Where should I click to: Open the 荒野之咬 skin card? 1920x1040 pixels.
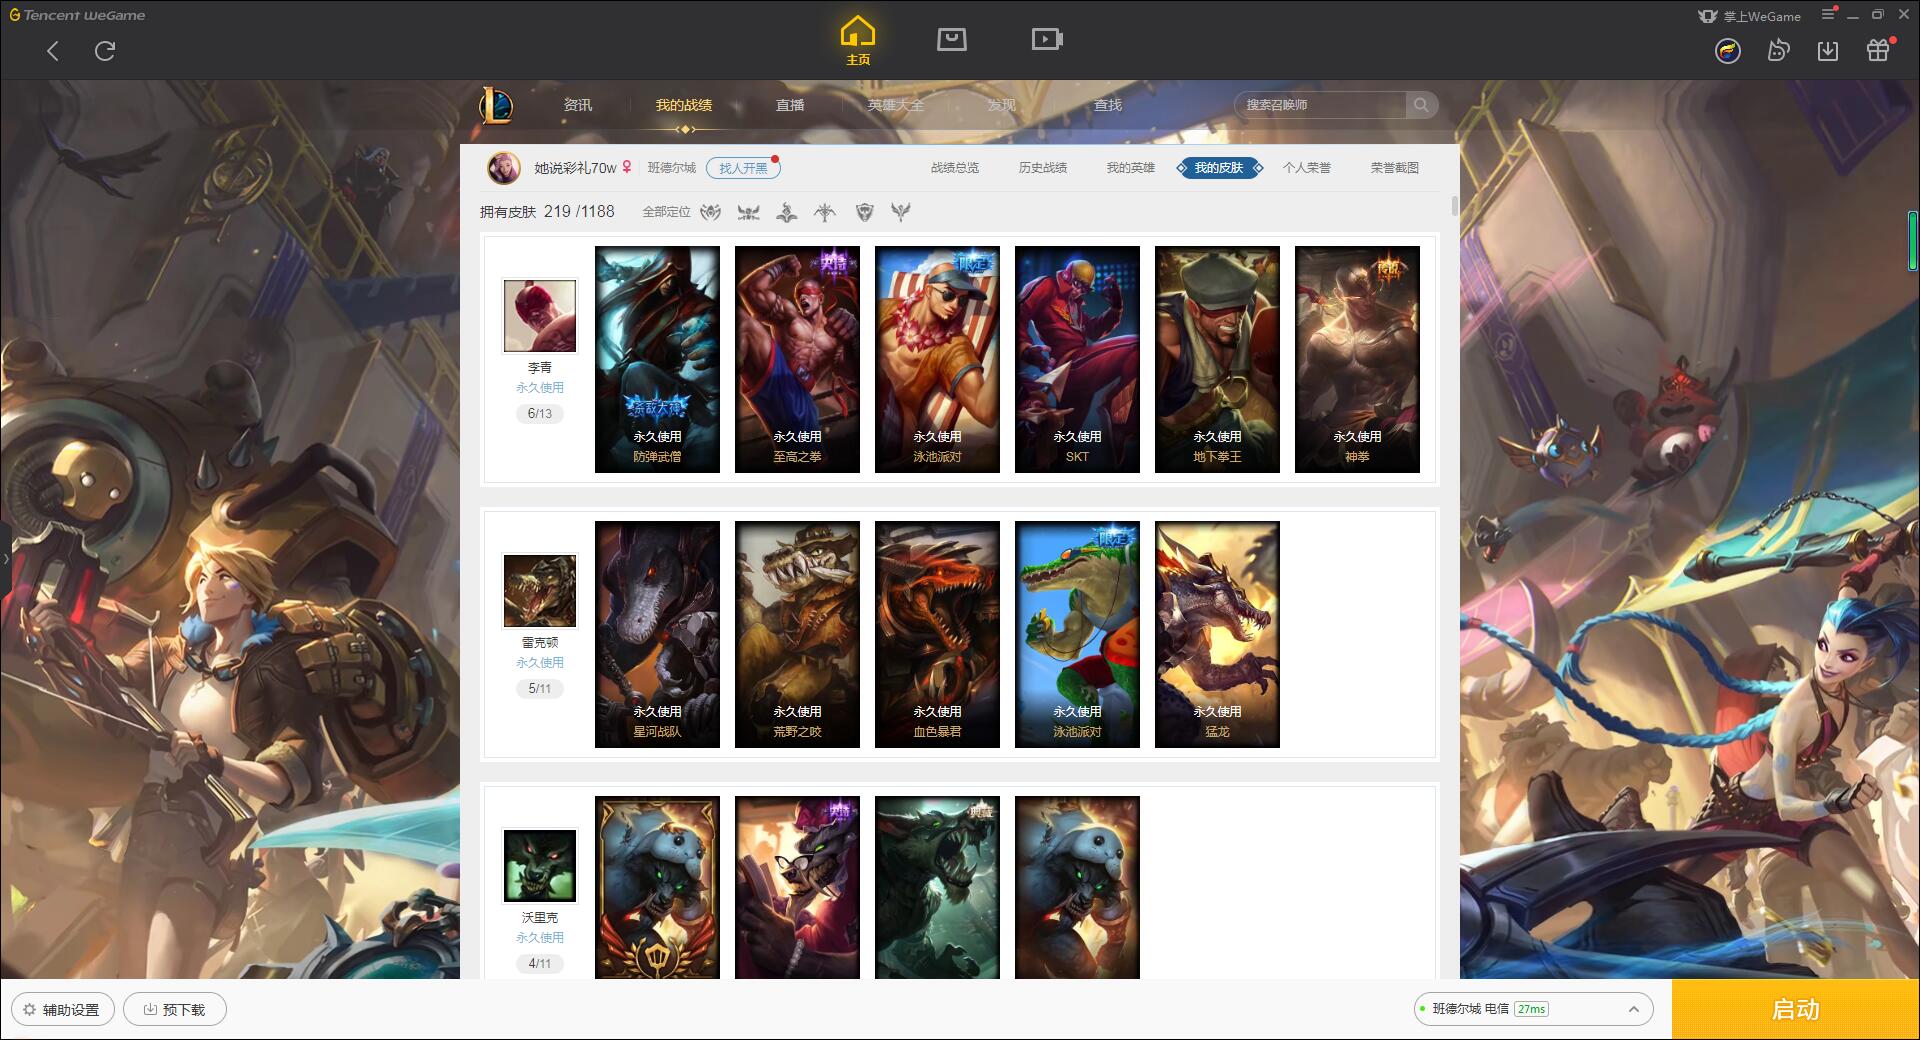coord(797,634)
